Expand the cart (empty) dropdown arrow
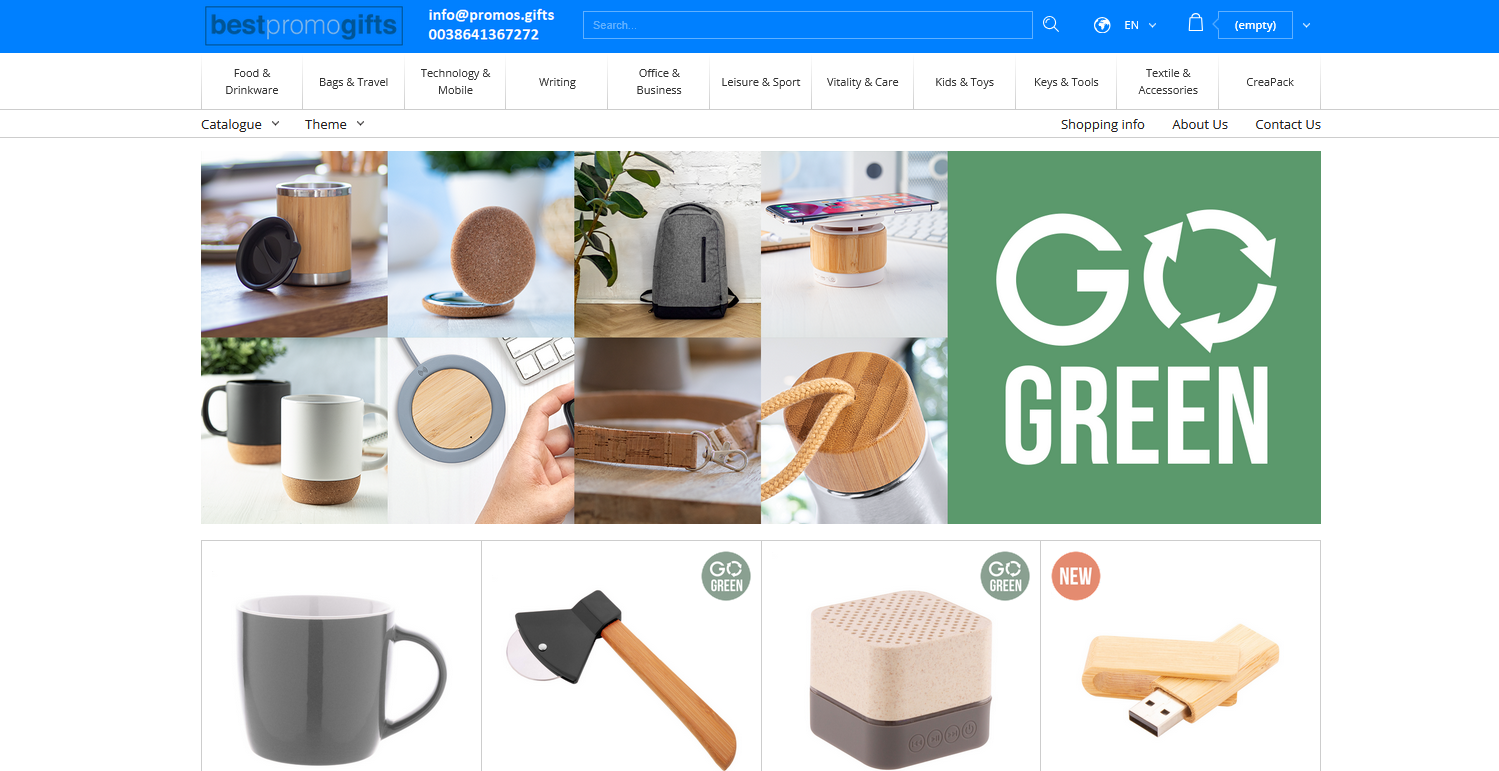Viewport: 1499px width, 771px height. click(x=1306, y=25)
